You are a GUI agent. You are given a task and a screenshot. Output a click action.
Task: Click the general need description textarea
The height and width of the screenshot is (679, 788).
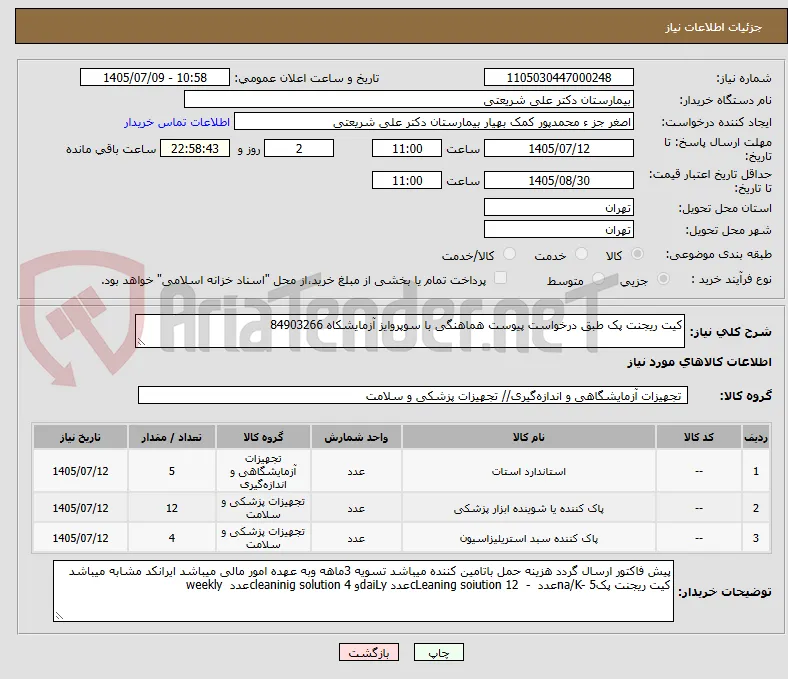click(x=410, y=331)
